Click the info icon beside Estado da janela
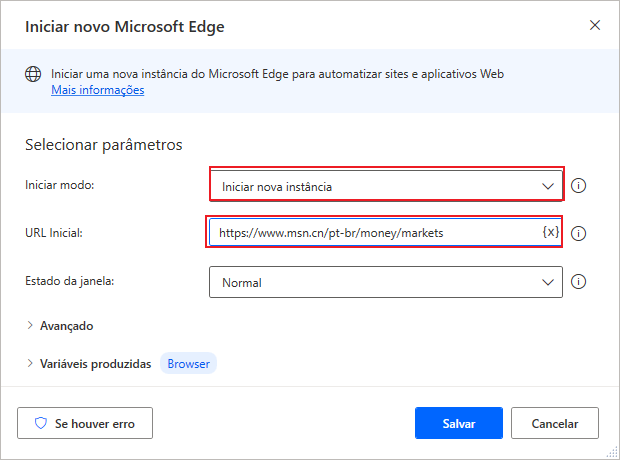This screenshot has width=620, height=460. pyautogui.click(x=578, y=282)
